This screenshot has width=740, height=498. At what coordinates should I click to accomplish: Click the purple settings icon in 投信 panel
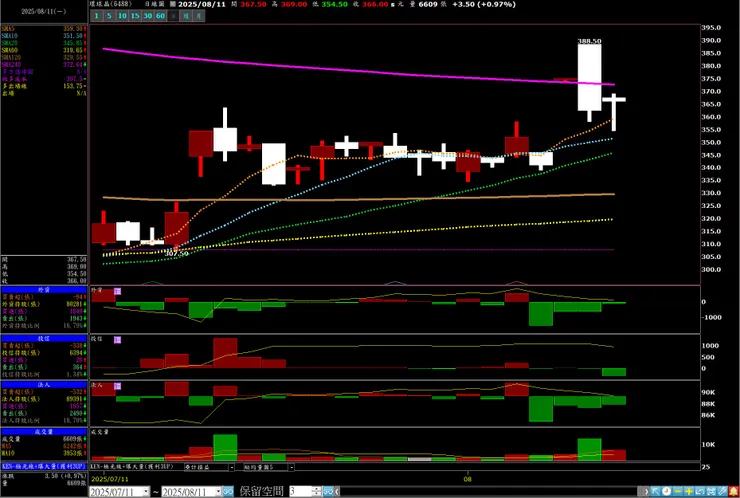118,340
